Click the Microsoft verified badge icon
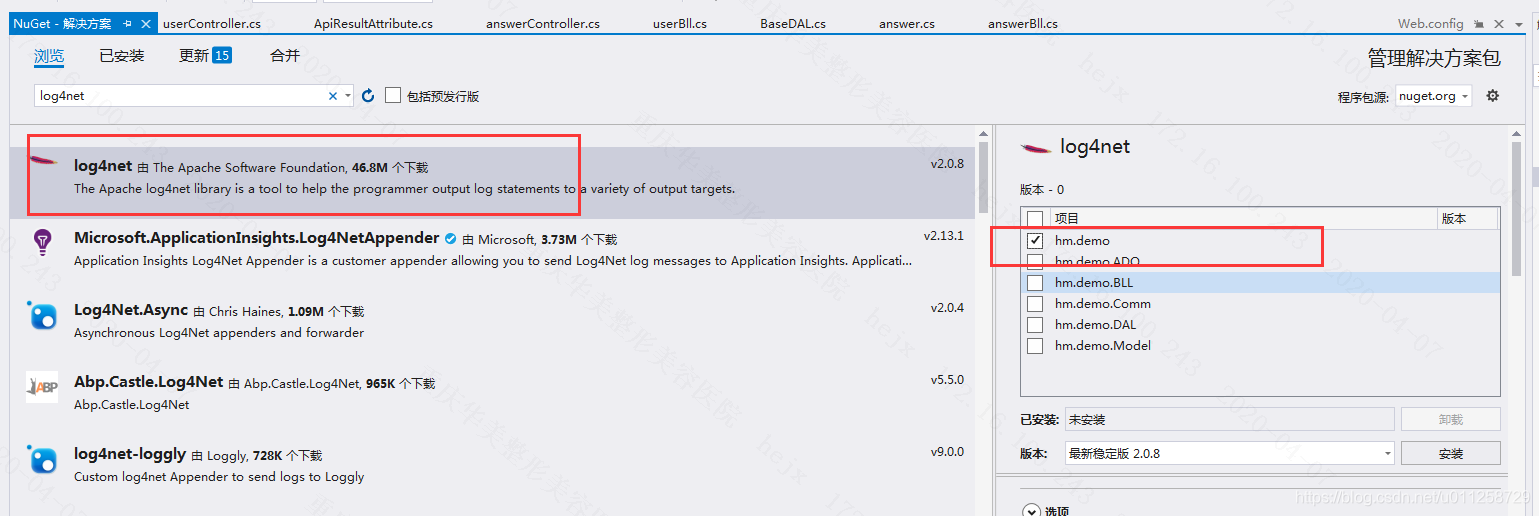Viewport: 1540px width, 516px height. (451, 239)
